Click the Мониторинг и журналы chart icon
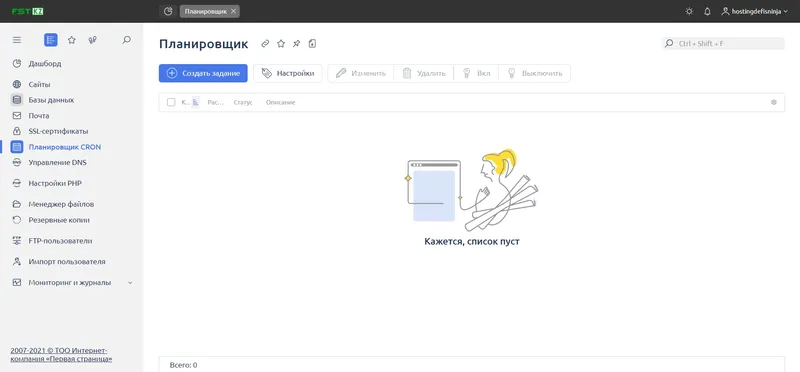The image size is (800, 372). pos(17,283)
